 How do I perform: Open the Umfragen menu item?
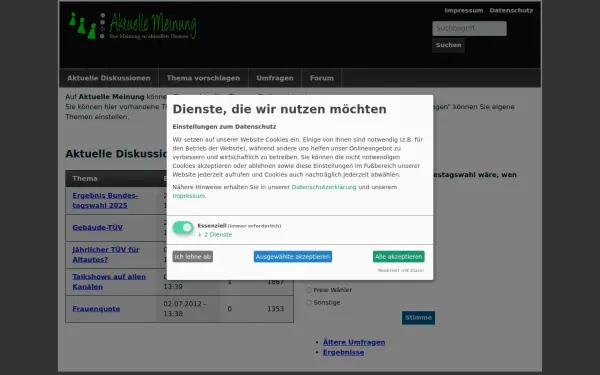pos(275,78)
